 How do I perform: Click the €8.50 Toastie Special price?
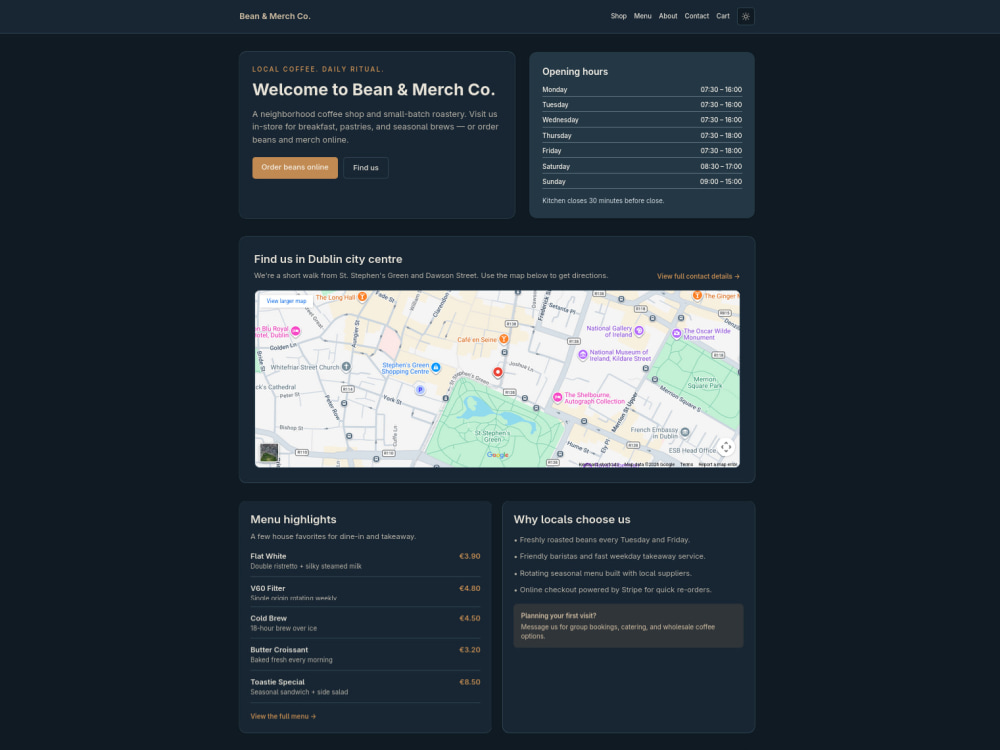click(469, 682)
